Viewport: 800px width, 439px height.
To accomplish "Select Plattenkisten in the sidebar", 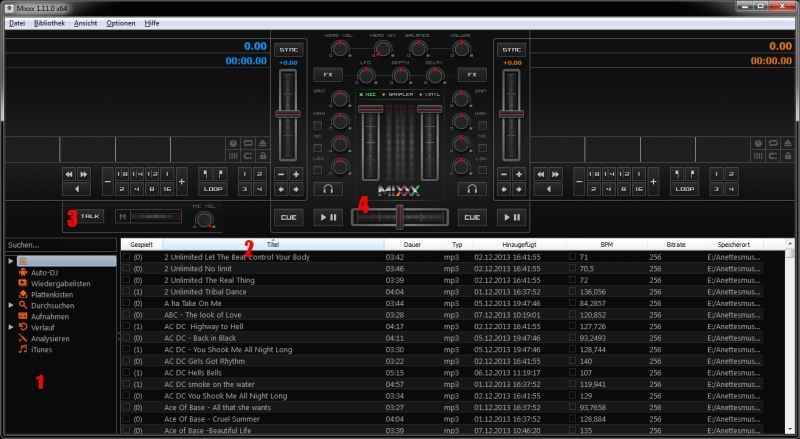I will [52, 295].
